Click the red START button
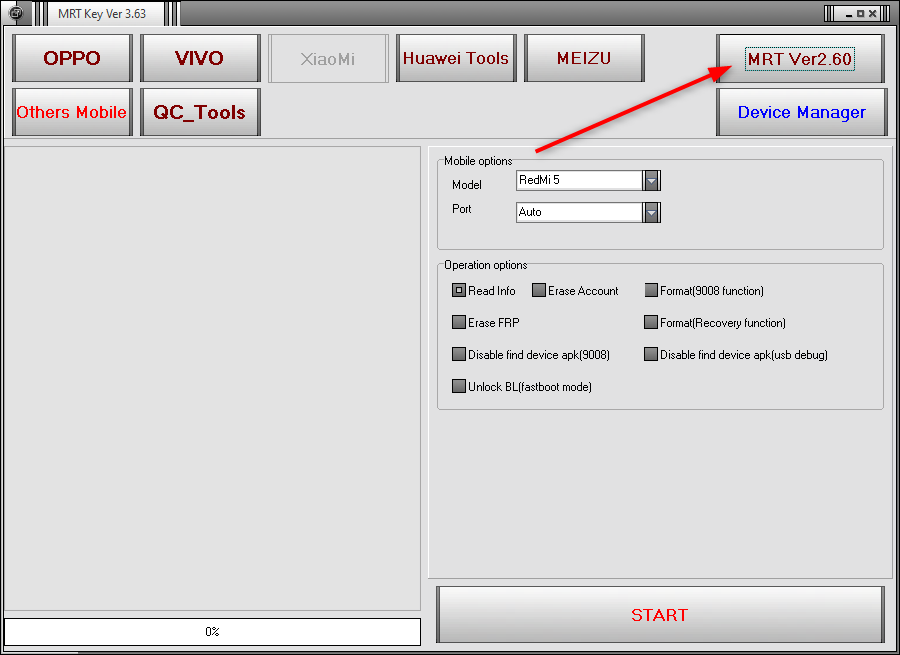The height and width of the screenshot is (655, 900). [660, 615]
